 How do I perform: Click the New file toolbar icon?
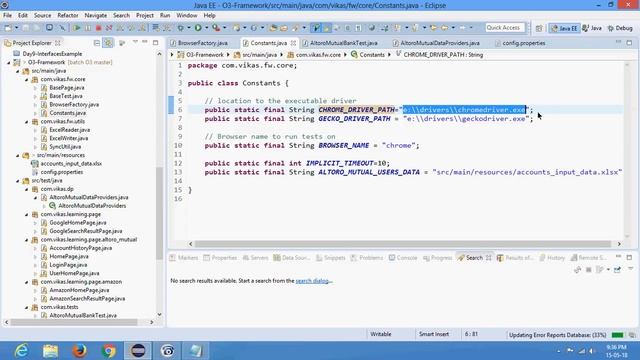8,28
